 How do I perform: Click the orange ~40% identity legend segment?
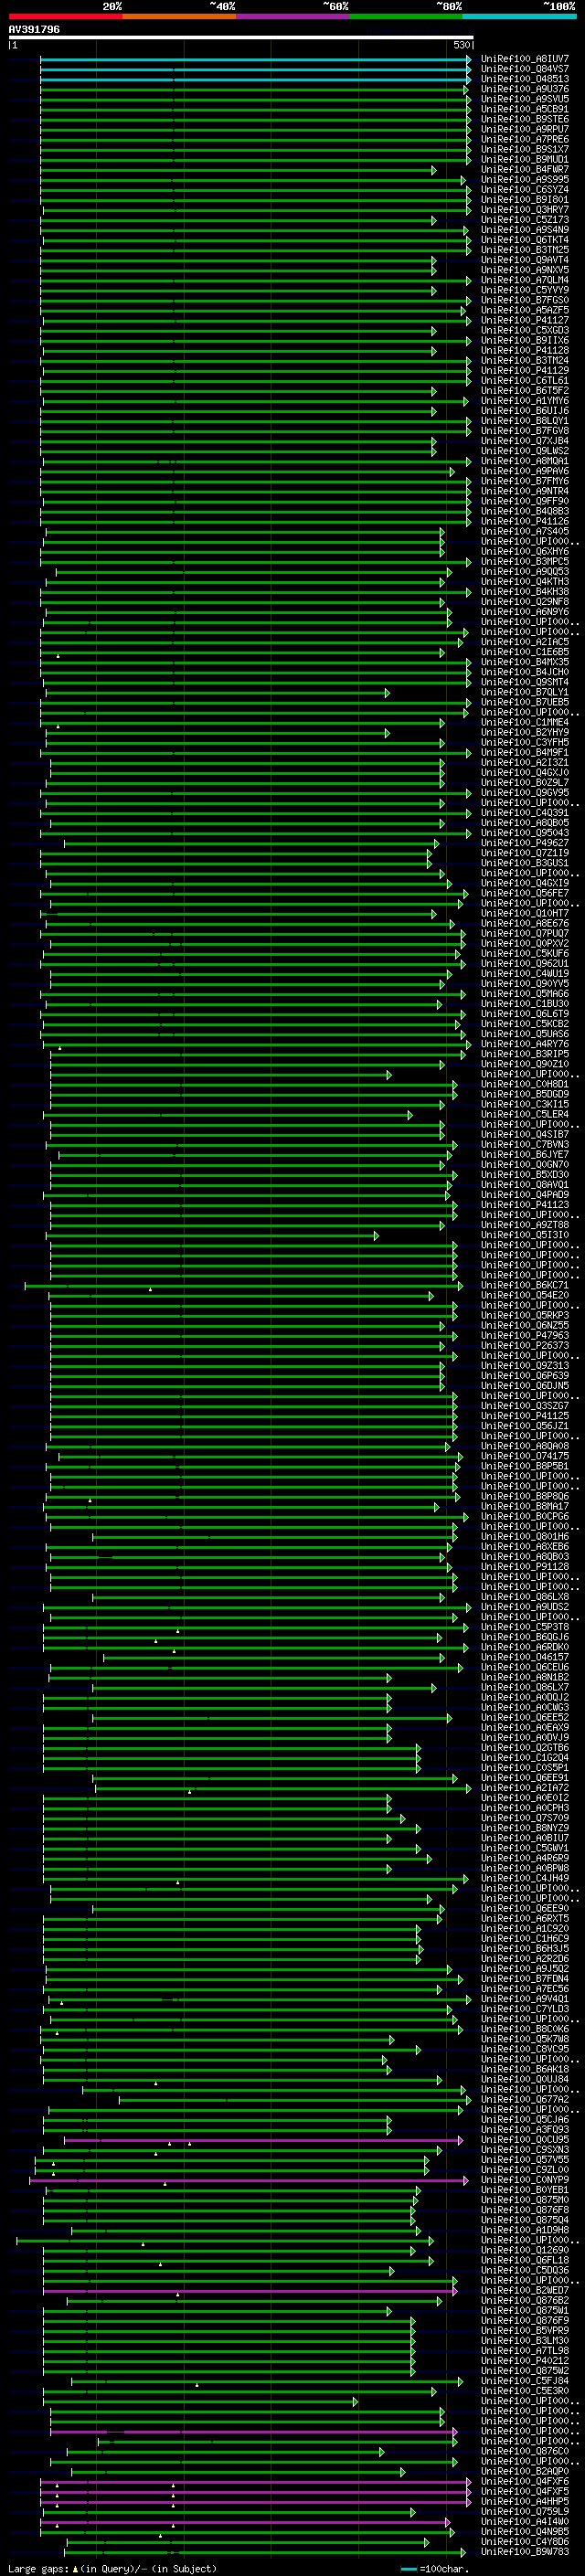point(179,16)
